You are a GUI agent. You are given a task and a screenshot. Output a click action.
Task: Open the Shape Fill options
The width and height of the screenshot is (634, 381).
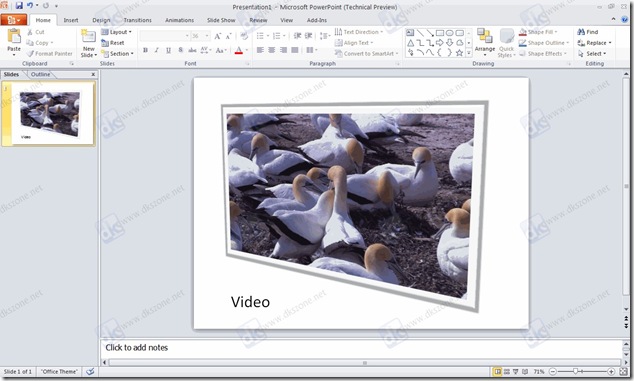click(x=538, y=32)
